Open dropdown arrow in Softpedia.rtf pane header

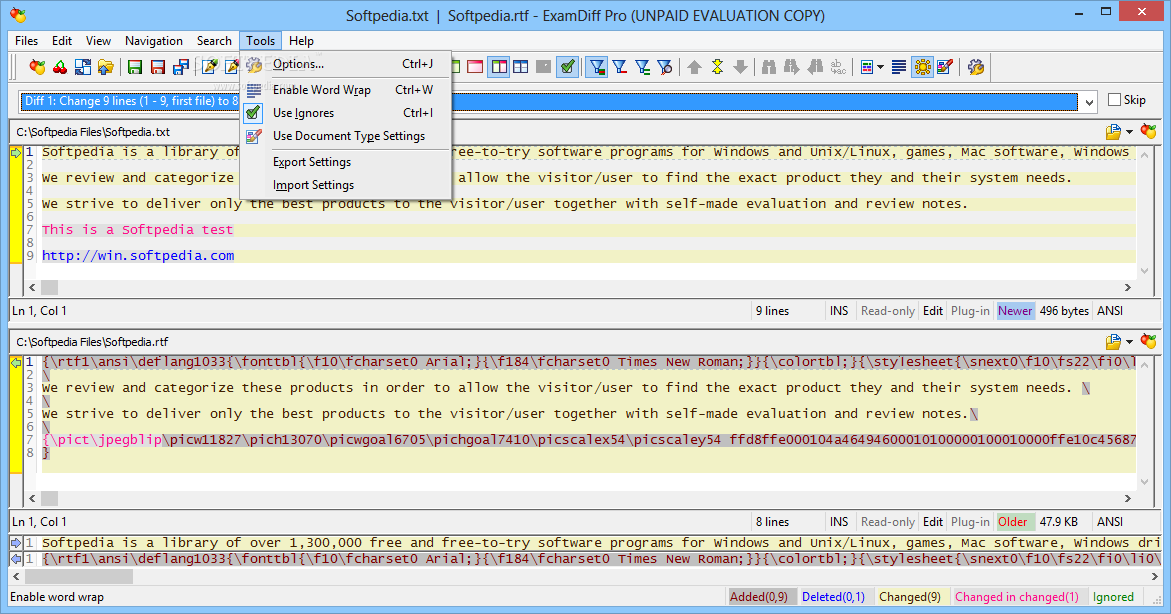click(x=1129, y=342)
